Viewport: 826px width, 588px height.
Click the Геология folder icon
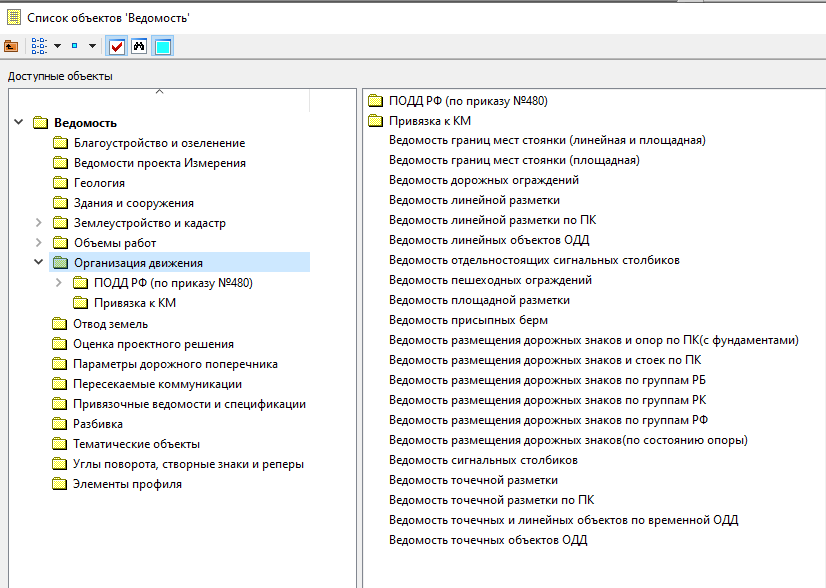click(x=60, y=183)
